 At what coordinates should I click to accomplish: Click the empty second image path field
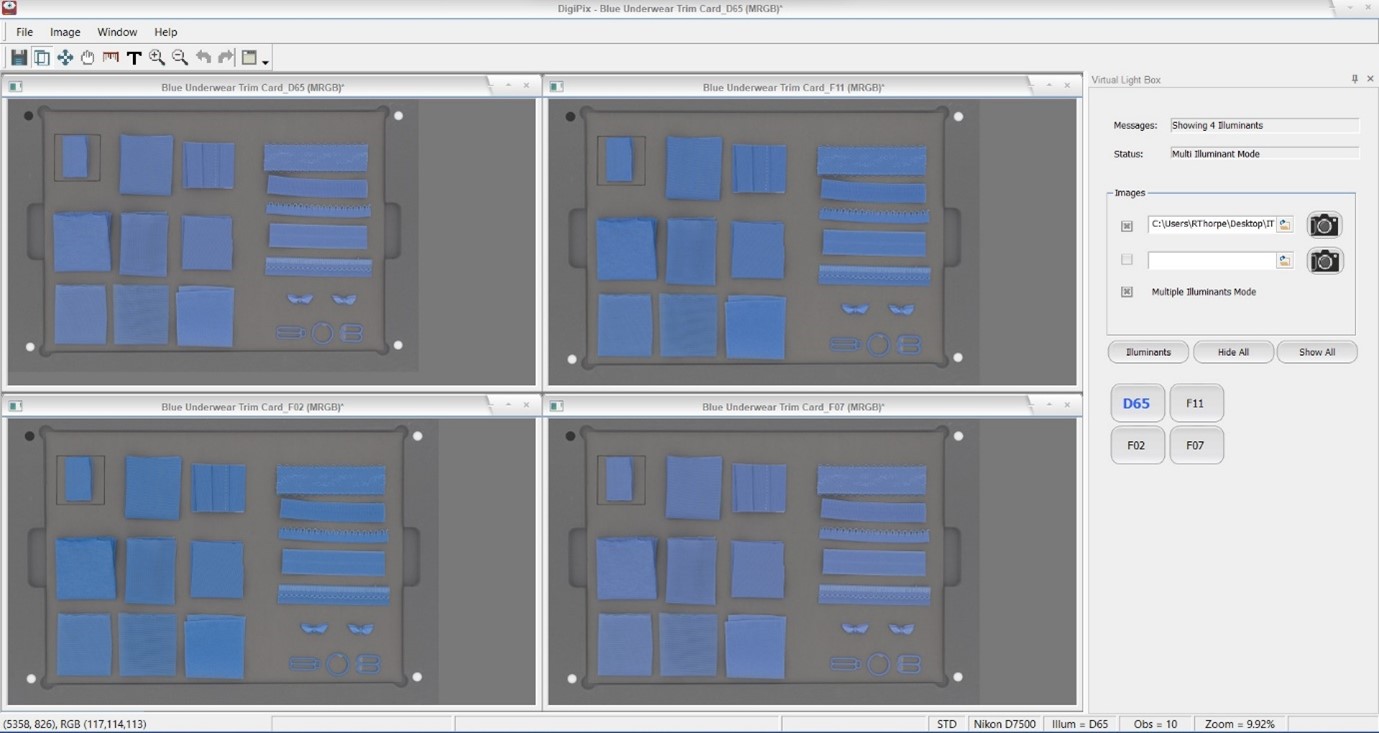click(x=1212, y=261)
